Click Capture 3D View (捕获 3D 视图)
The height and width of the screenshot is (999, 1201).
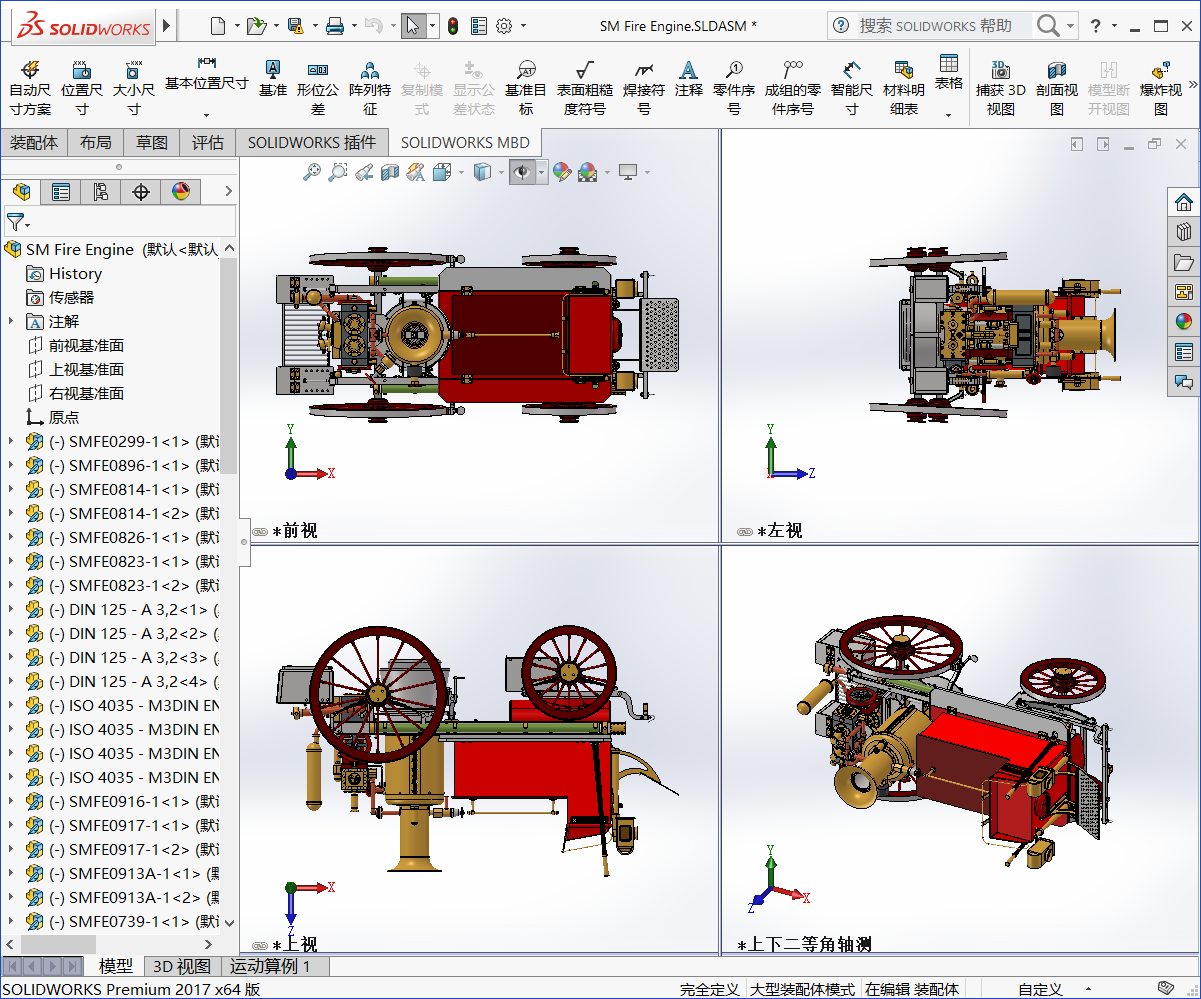[x=1001, y=88]
